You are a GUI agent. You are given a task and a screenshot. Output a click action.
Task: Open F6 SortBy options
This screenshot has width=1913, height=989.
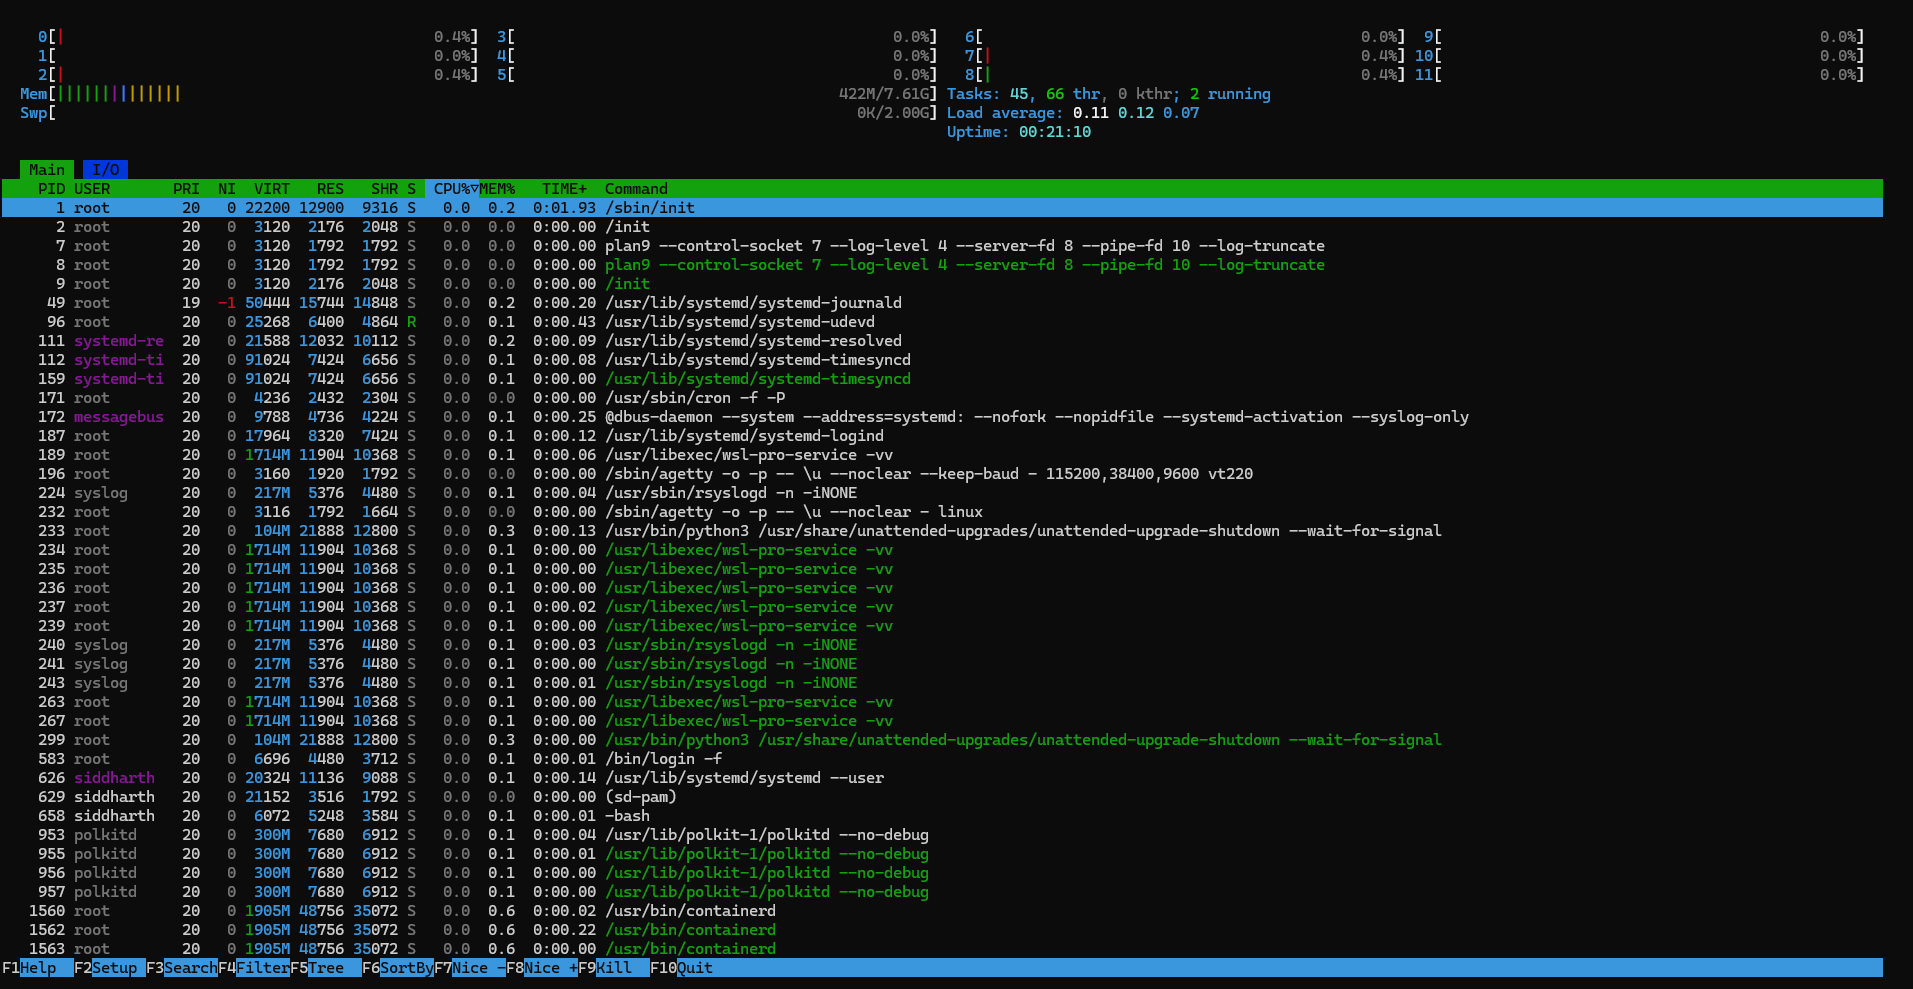[x=406, y=968]
